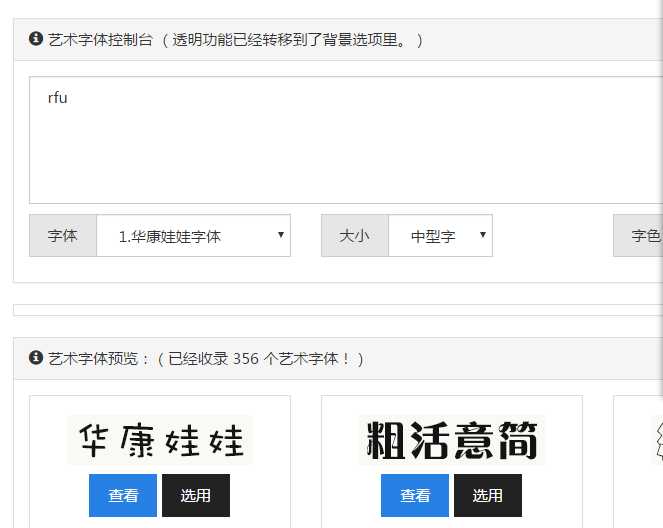Click the text input area containing rfu
The width and height of the screenshot is (663, 528).
click(x=346, y=140)
